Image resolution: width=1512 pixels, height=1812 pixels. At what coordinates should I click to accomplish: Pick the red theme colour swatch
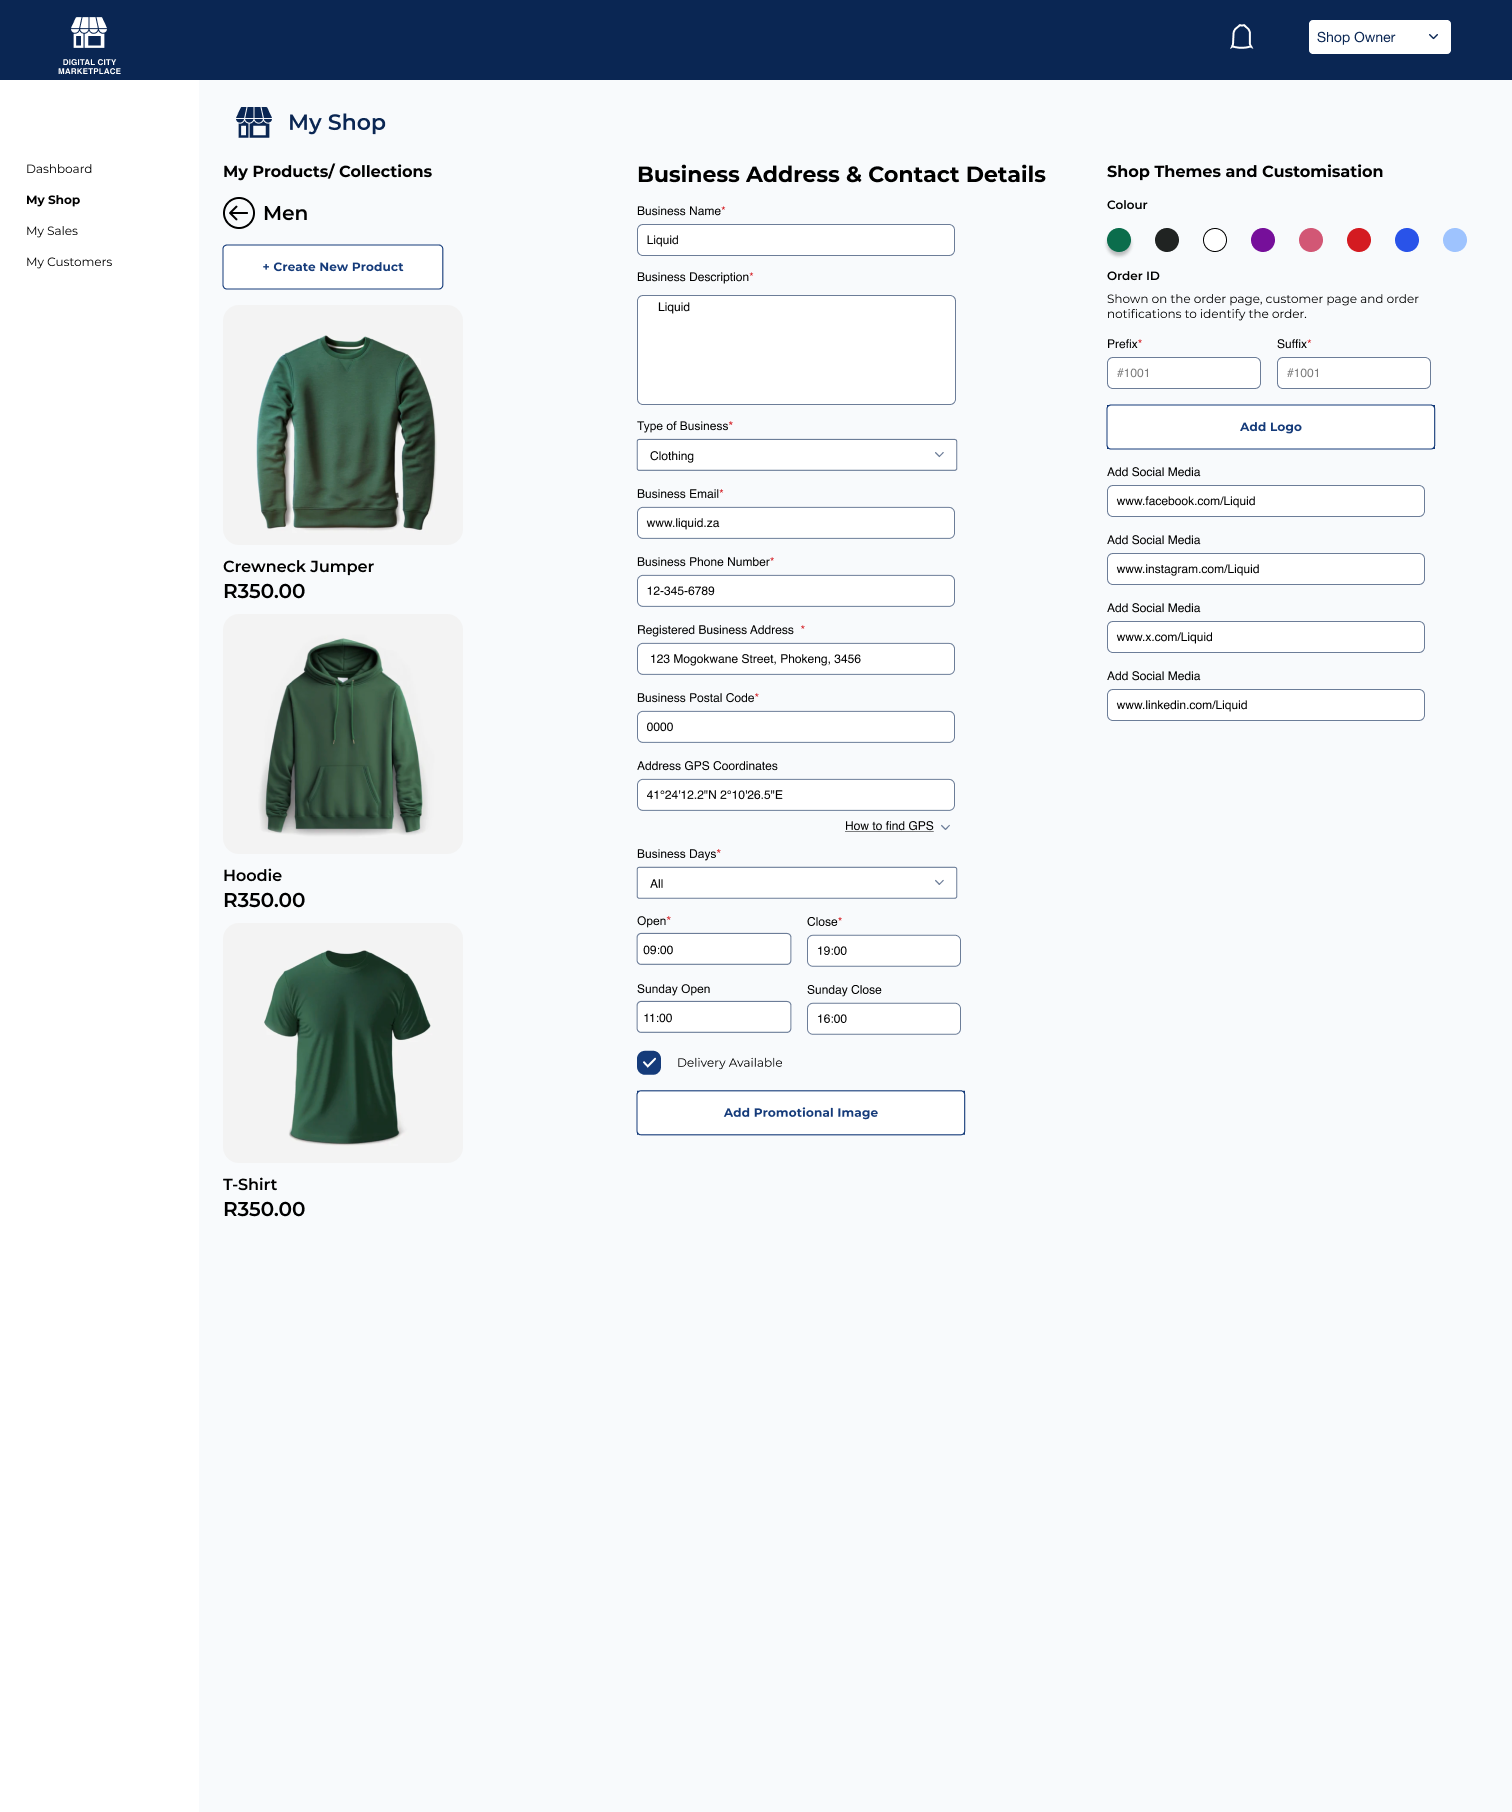point(1359,240)
